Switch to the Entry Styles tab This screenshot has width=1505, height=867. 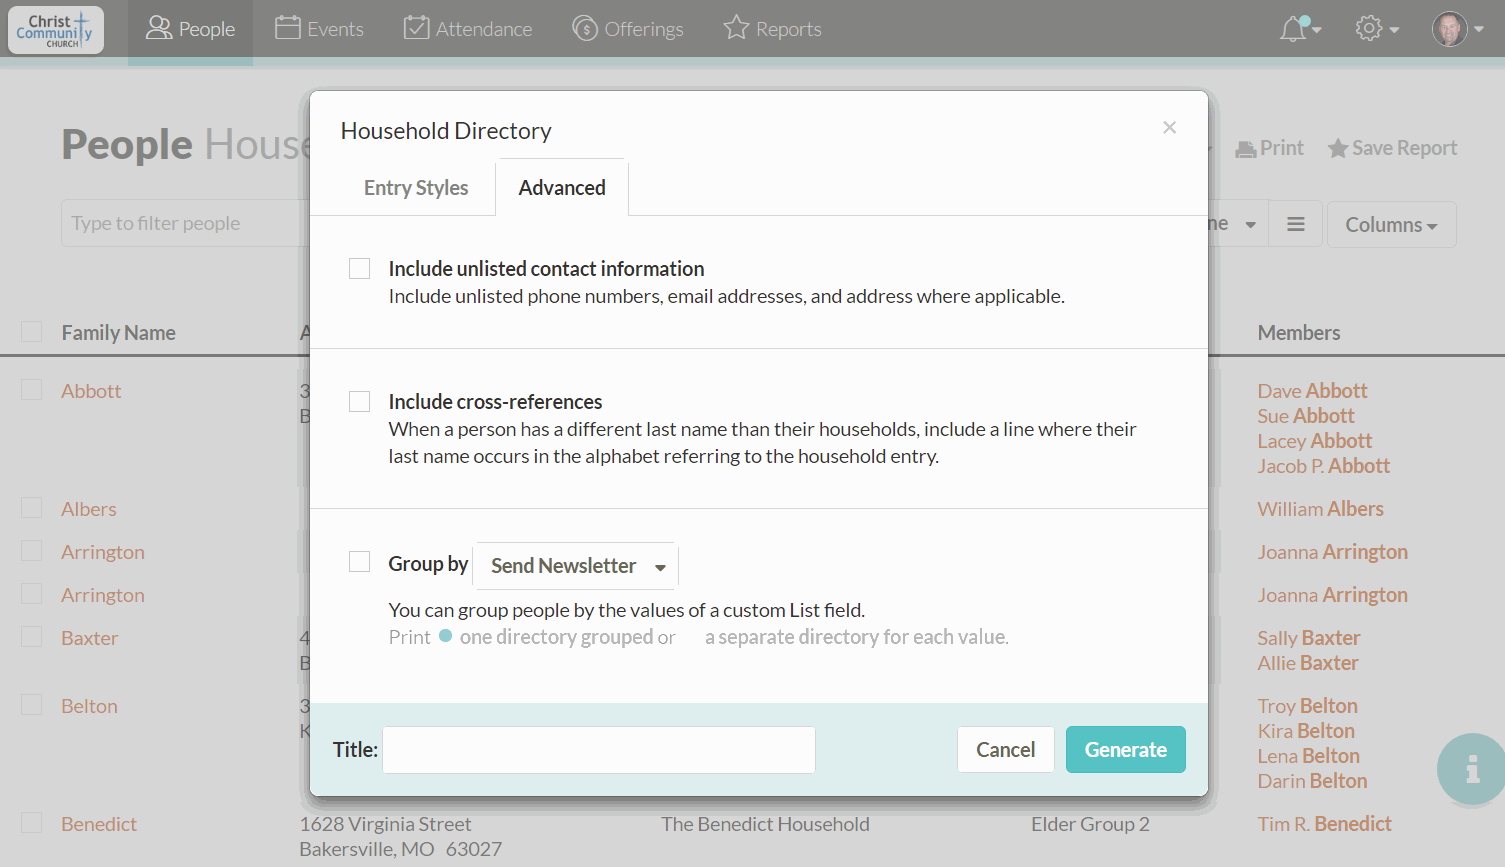[416, 187]
